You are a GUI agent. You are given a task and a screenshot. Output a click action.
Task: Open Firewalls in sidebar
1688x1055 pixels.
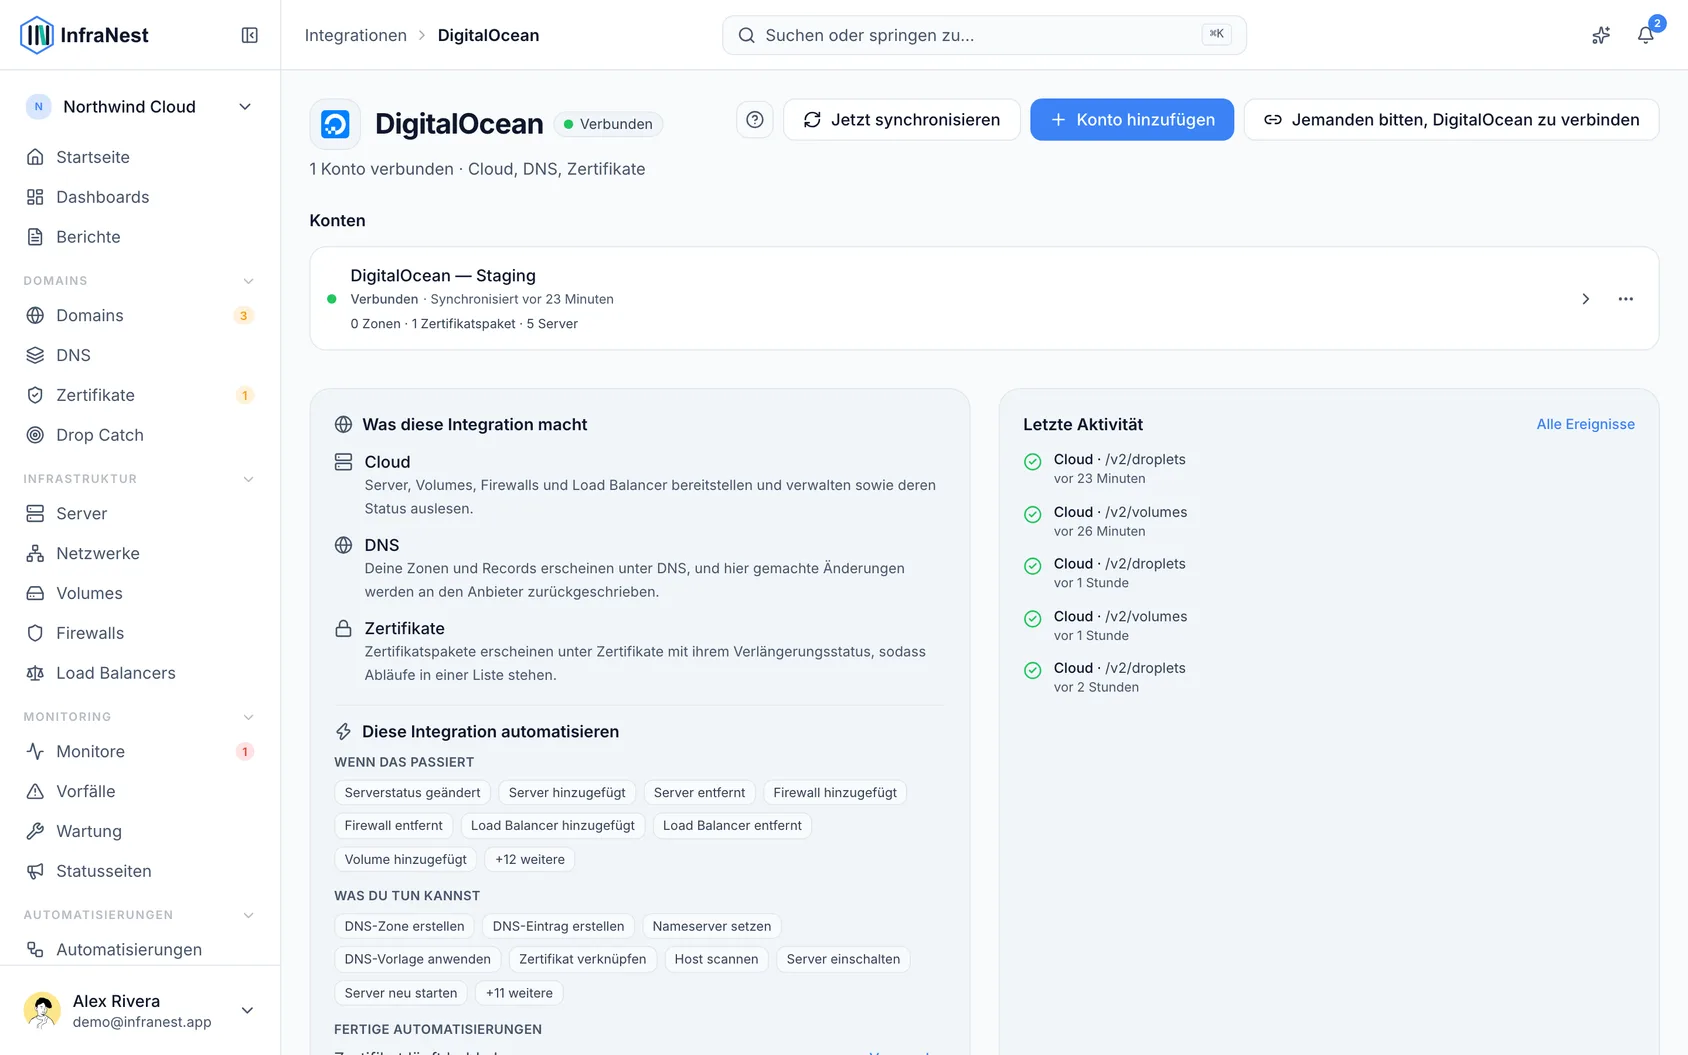pyautogui.click(x=140, y=633)
